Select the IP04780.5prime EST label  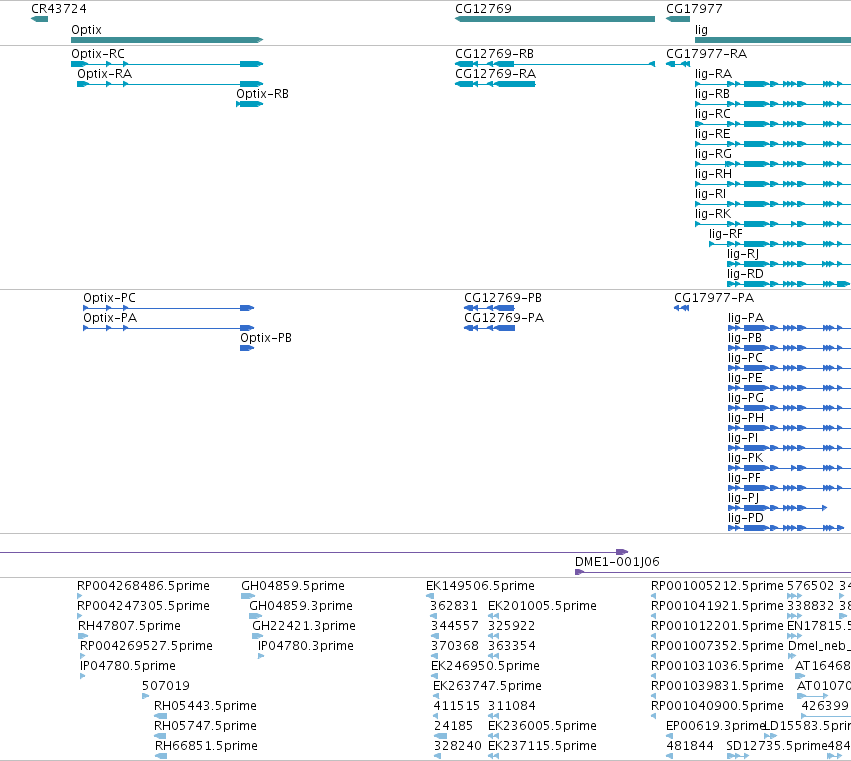coord(128,666)
